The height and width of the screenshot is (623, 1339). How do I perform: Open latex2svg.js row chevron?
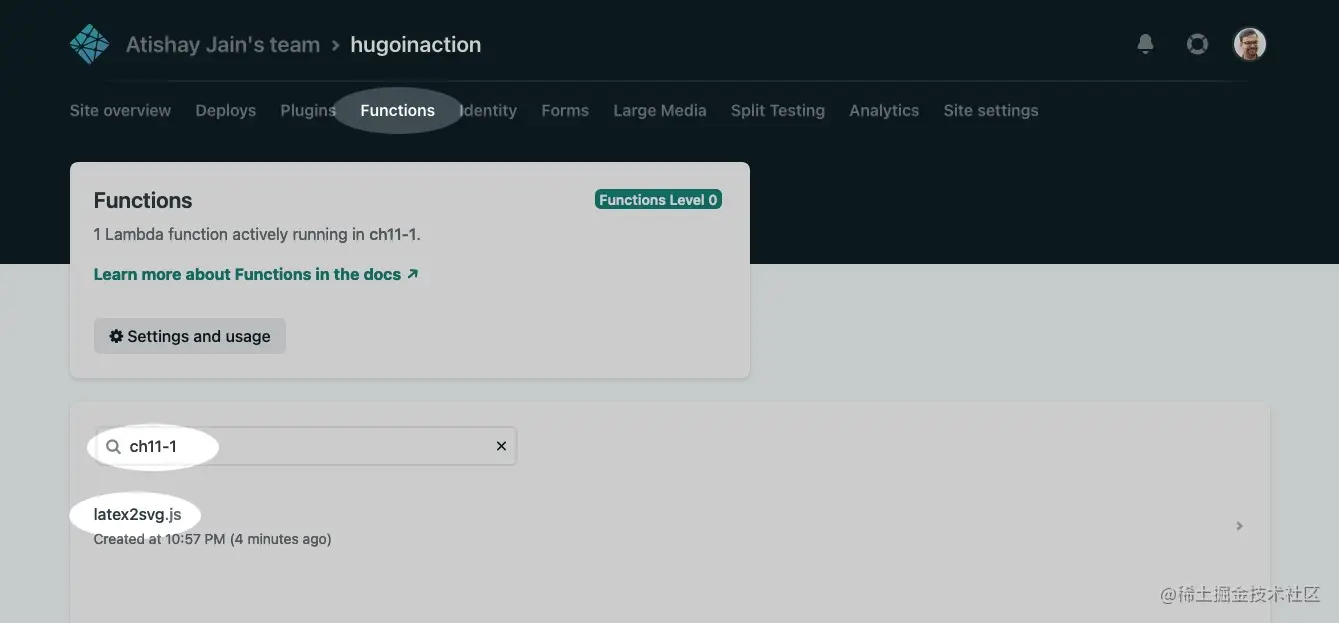pos(1239,526)
